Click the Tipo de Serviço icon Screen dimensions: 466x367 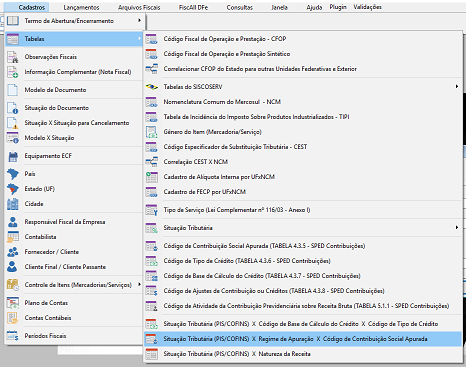coord(151,210)
